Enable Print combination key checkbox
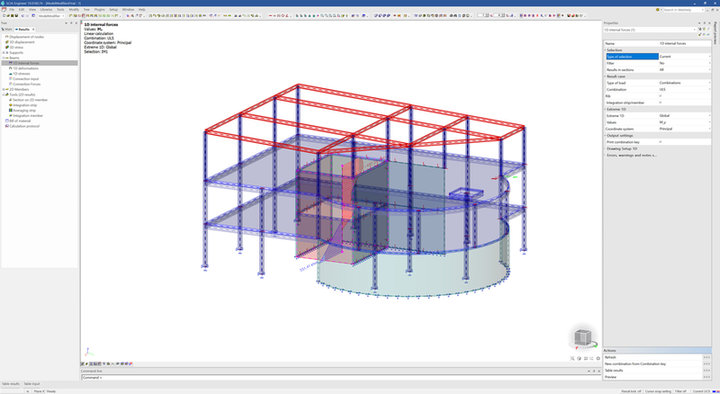Viewport: 720px width, 394px height. point(660,142)
